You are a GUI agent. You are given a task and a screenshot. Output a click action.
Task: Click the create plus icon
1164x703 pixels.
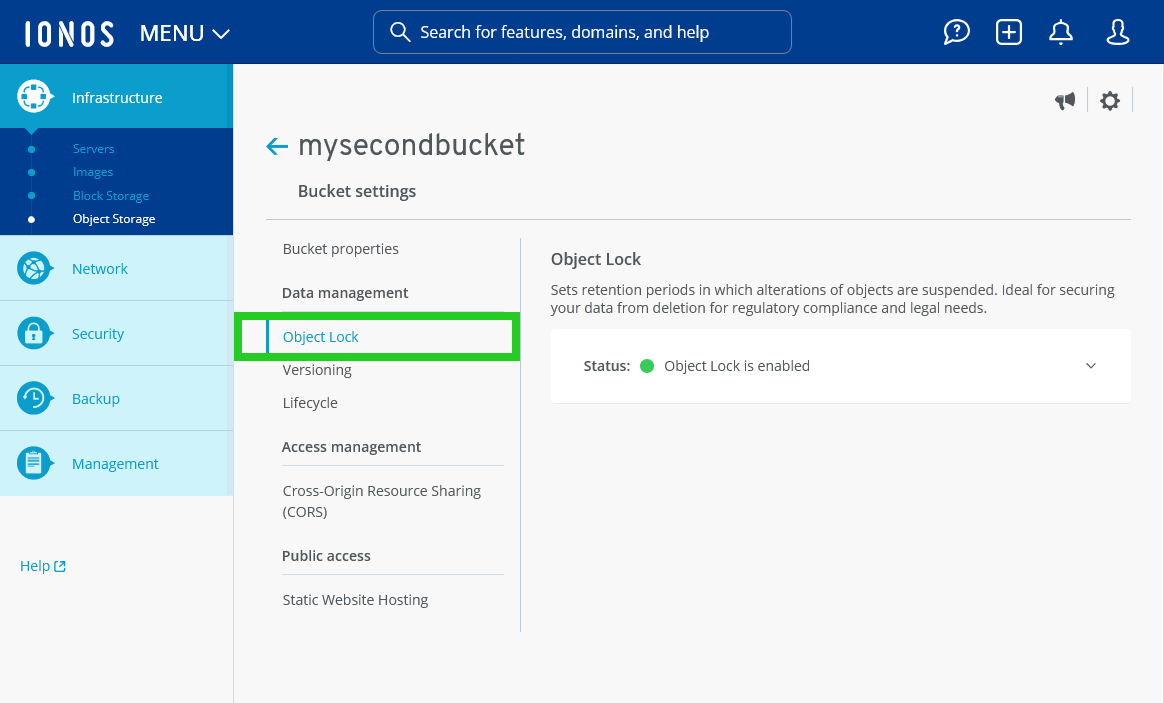pos(1009,32)
